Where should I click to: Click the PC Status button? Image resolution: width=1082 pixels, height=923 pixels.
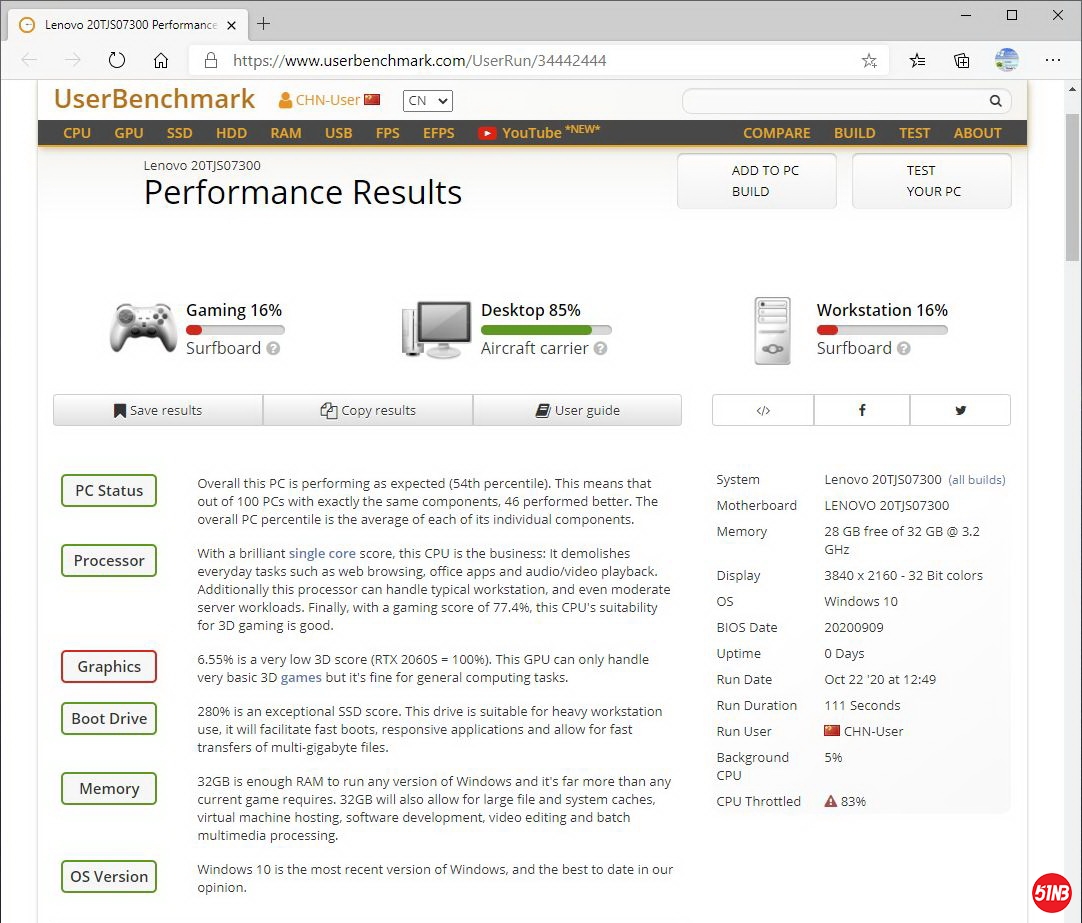[109, 490]
